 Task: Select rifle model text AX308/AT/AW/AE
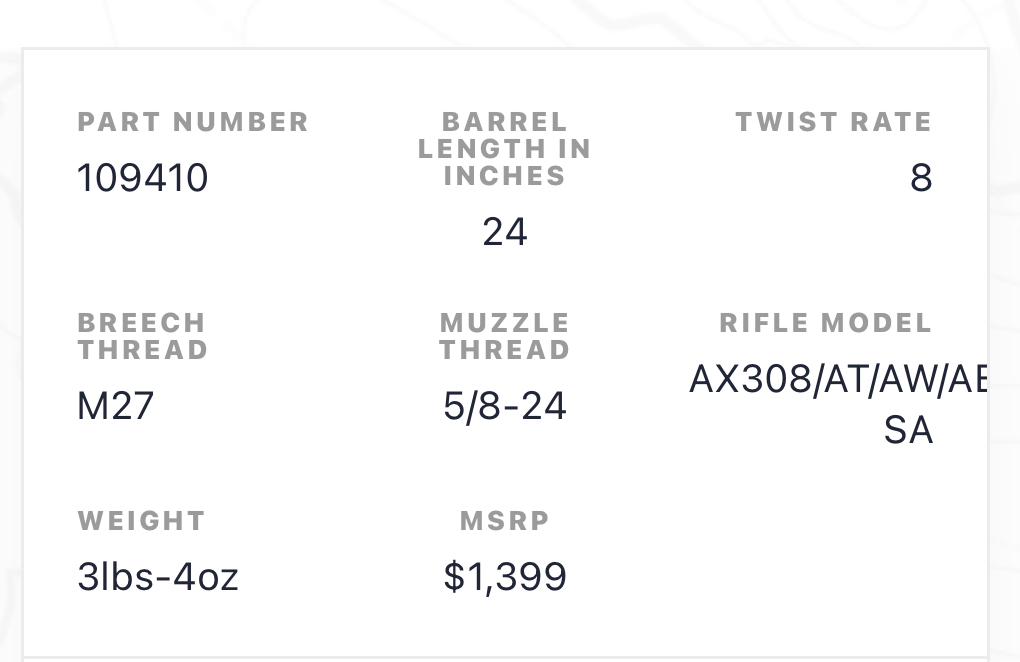coord(838,379)
